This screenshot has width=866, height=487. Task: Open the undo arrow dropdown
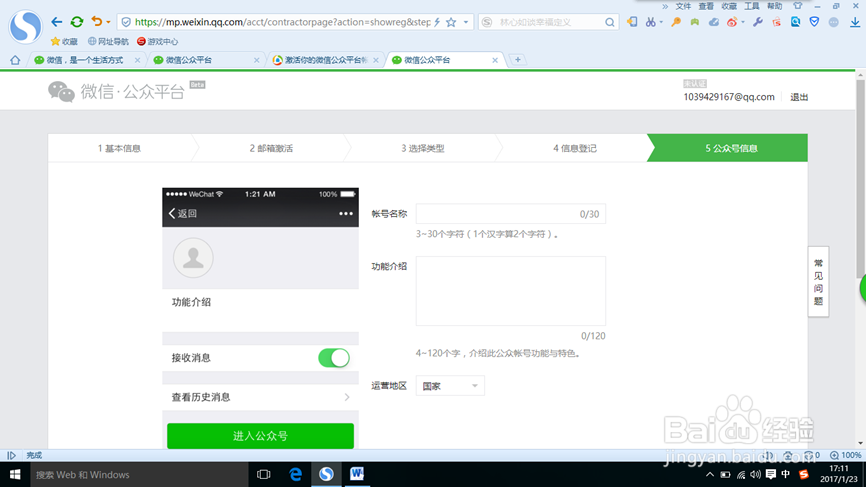(108, 23)
